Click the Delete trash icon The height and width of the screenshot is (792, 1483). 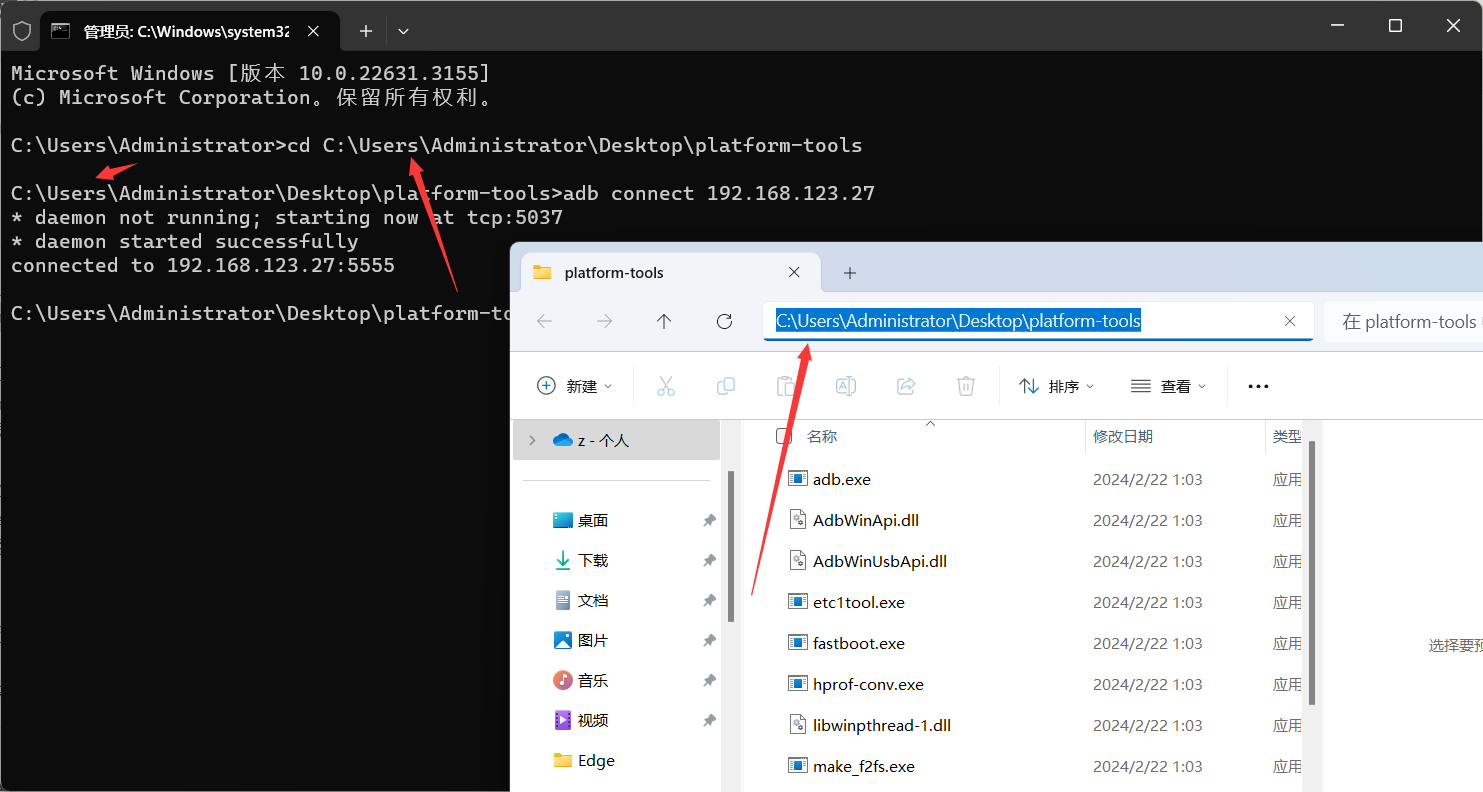tap(966, 386)
